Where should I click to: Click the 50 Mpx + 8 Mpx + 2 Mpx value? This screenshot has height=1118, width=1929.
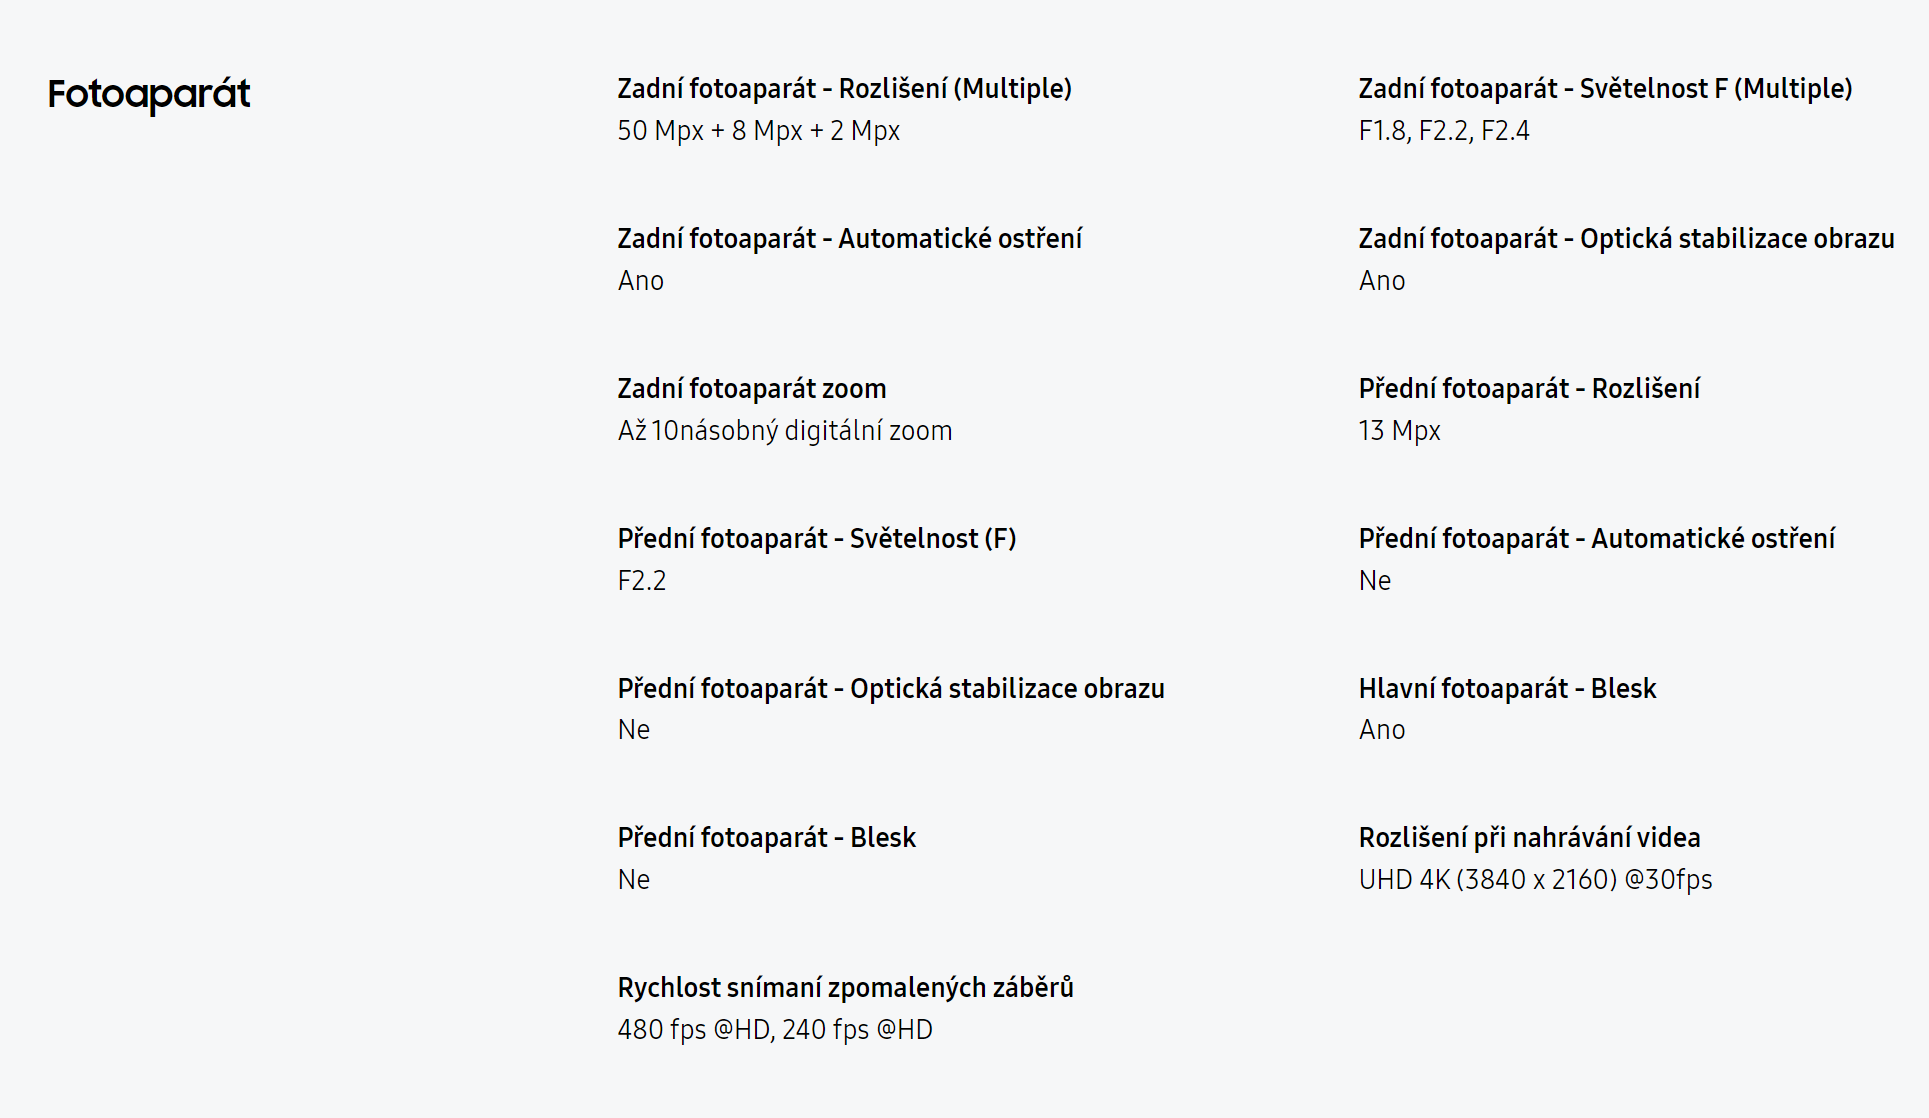(758, 131)
